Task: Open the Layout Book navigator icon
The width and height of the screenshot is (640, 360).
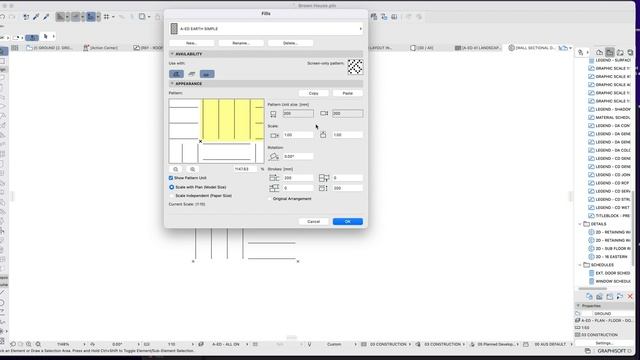Action: tap(620, 52)
